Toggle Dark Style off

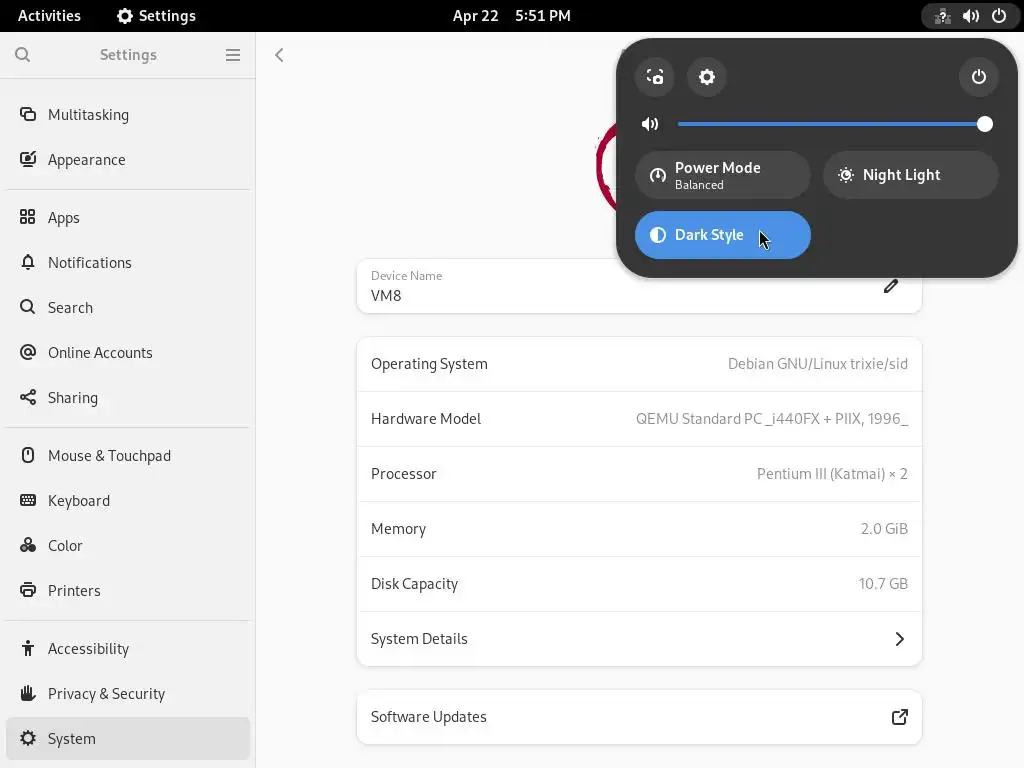tap(722, 235)
